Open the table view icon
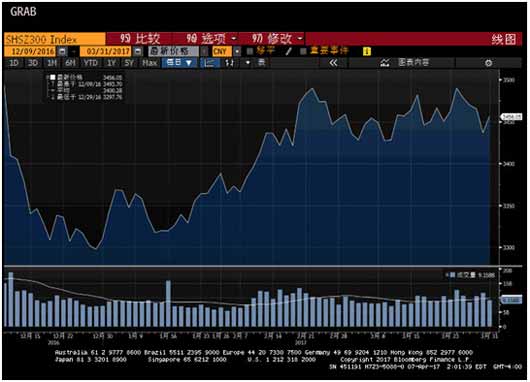The image size is (530, 382). pyautogui.click(x=261, y=63)
